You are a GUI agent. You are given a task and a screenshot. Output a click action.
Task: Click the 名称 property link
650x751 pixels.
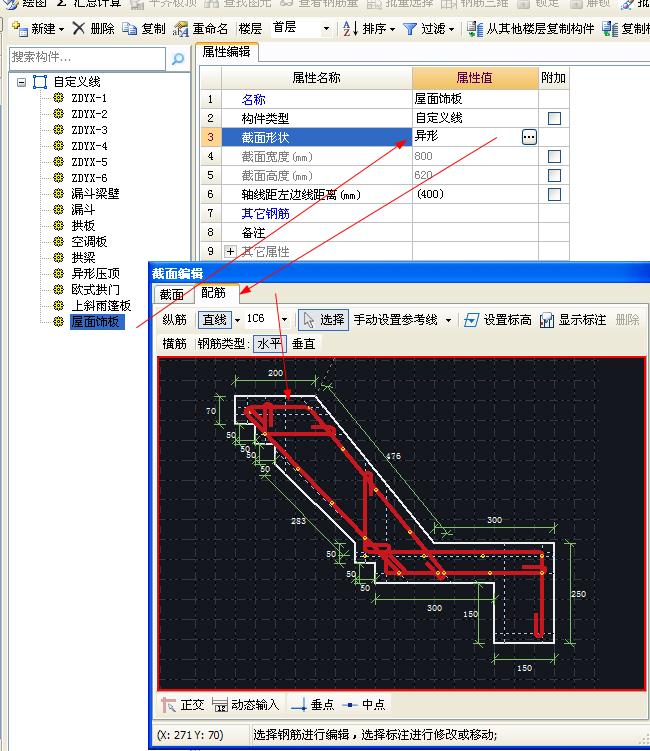253,100
